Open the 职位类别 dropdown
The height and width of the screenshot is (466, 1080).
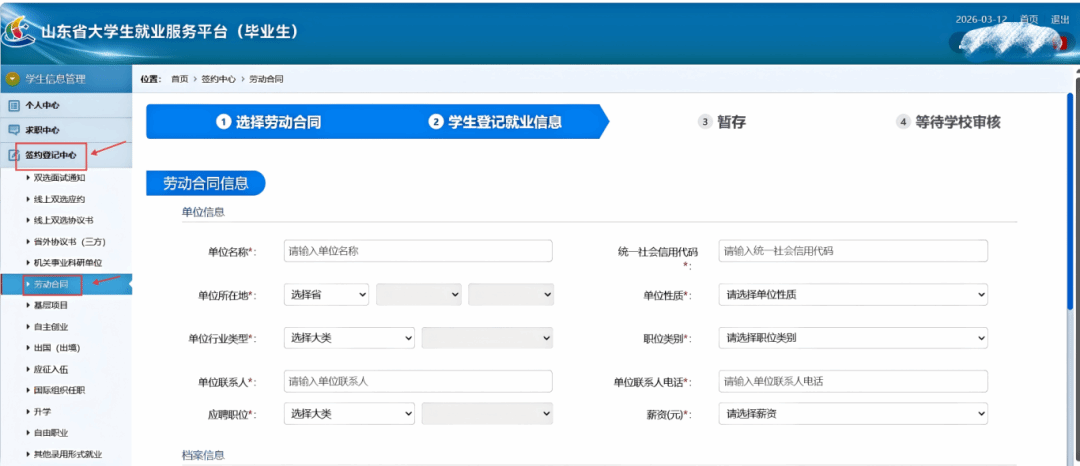(853, 338)
